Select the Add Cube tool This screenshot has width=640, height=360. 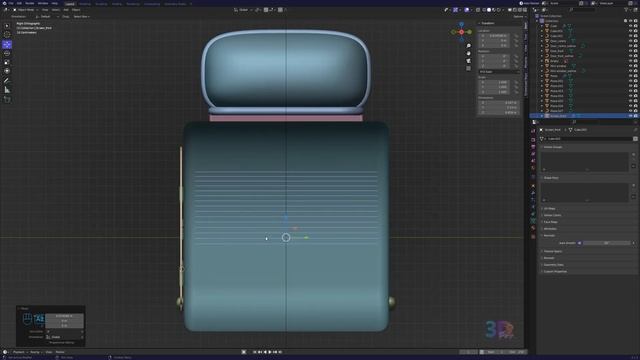(7, 100)
